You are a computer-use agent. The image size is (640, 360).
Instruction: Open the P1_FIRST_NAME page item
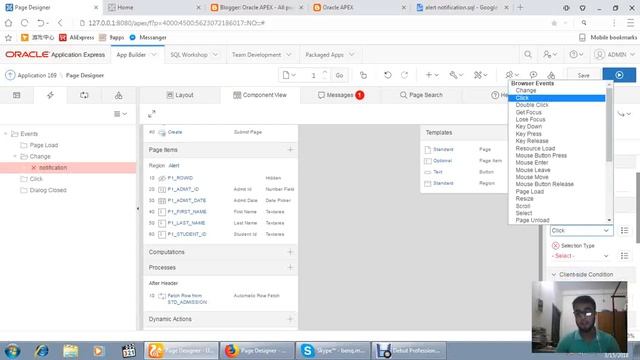coord(187,212)
